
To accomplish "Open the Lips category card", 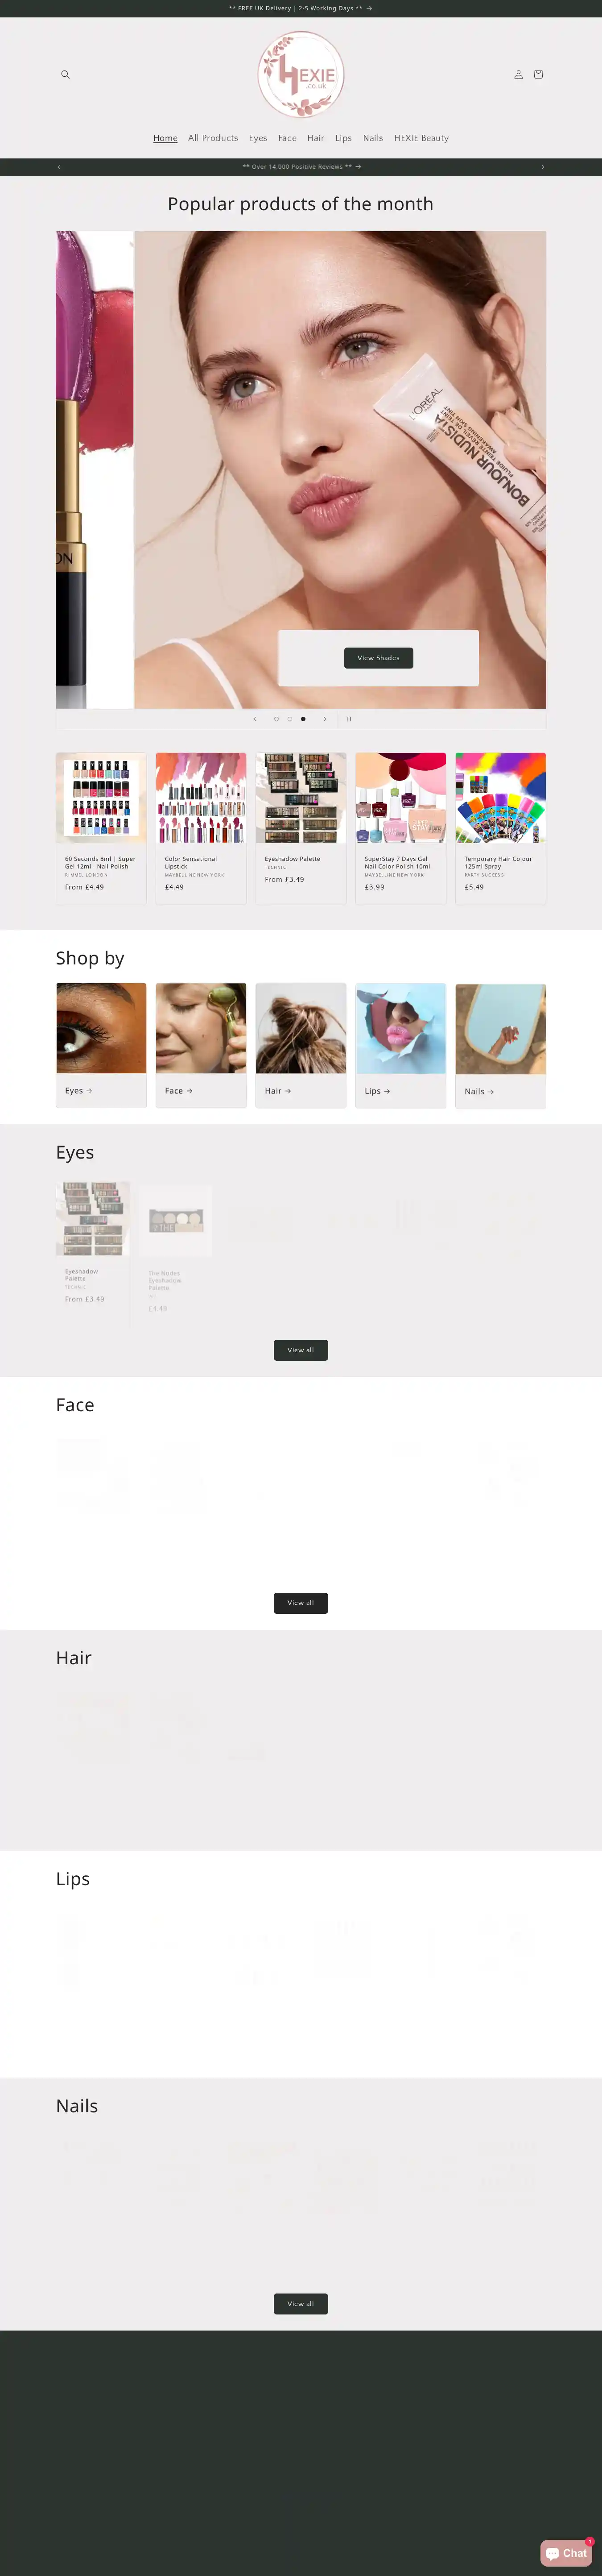I will coord(401,1045).
